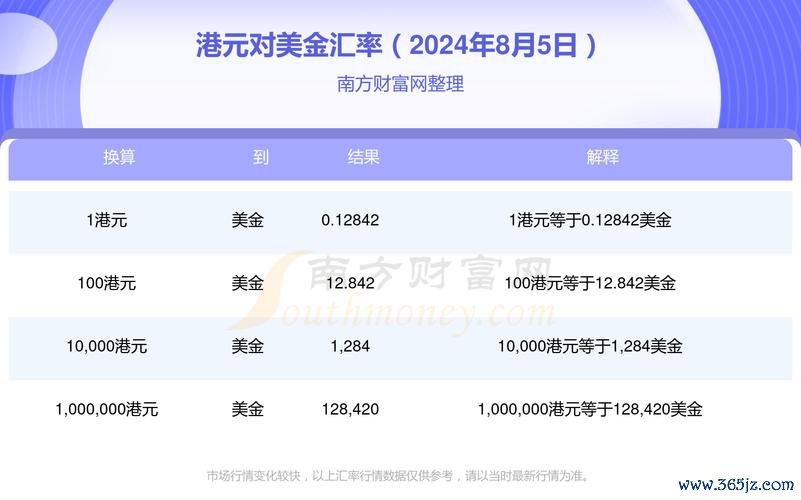Image resolution: width=801 pixels, height=500 pixels.
Task: Click the disclaimer text 市场行情变化较快
Action: tap(254, 476)
